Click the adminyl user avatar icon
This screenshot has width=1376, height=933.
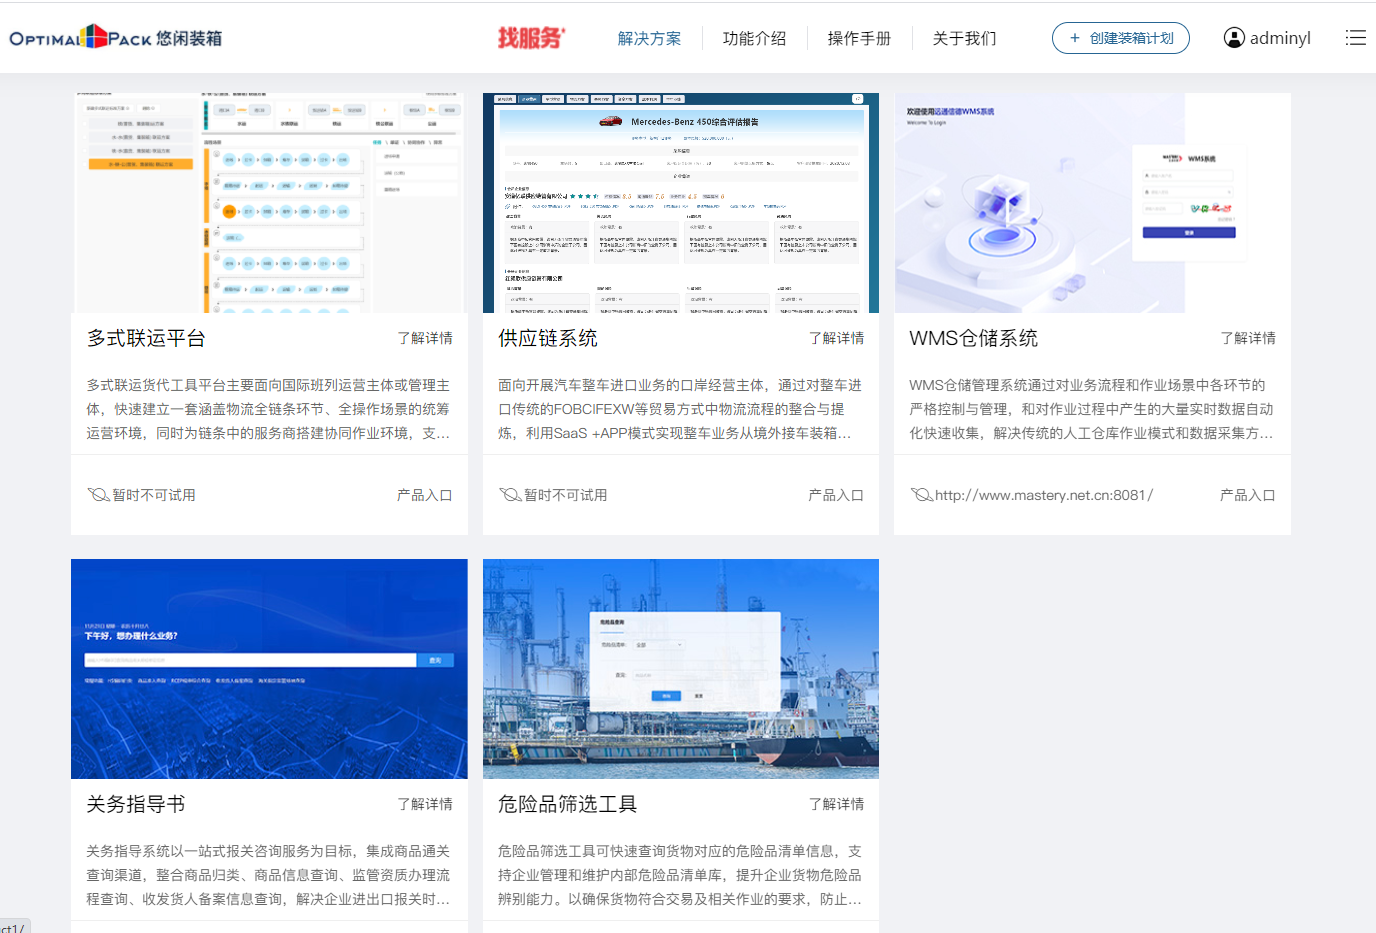[1234, 38]
